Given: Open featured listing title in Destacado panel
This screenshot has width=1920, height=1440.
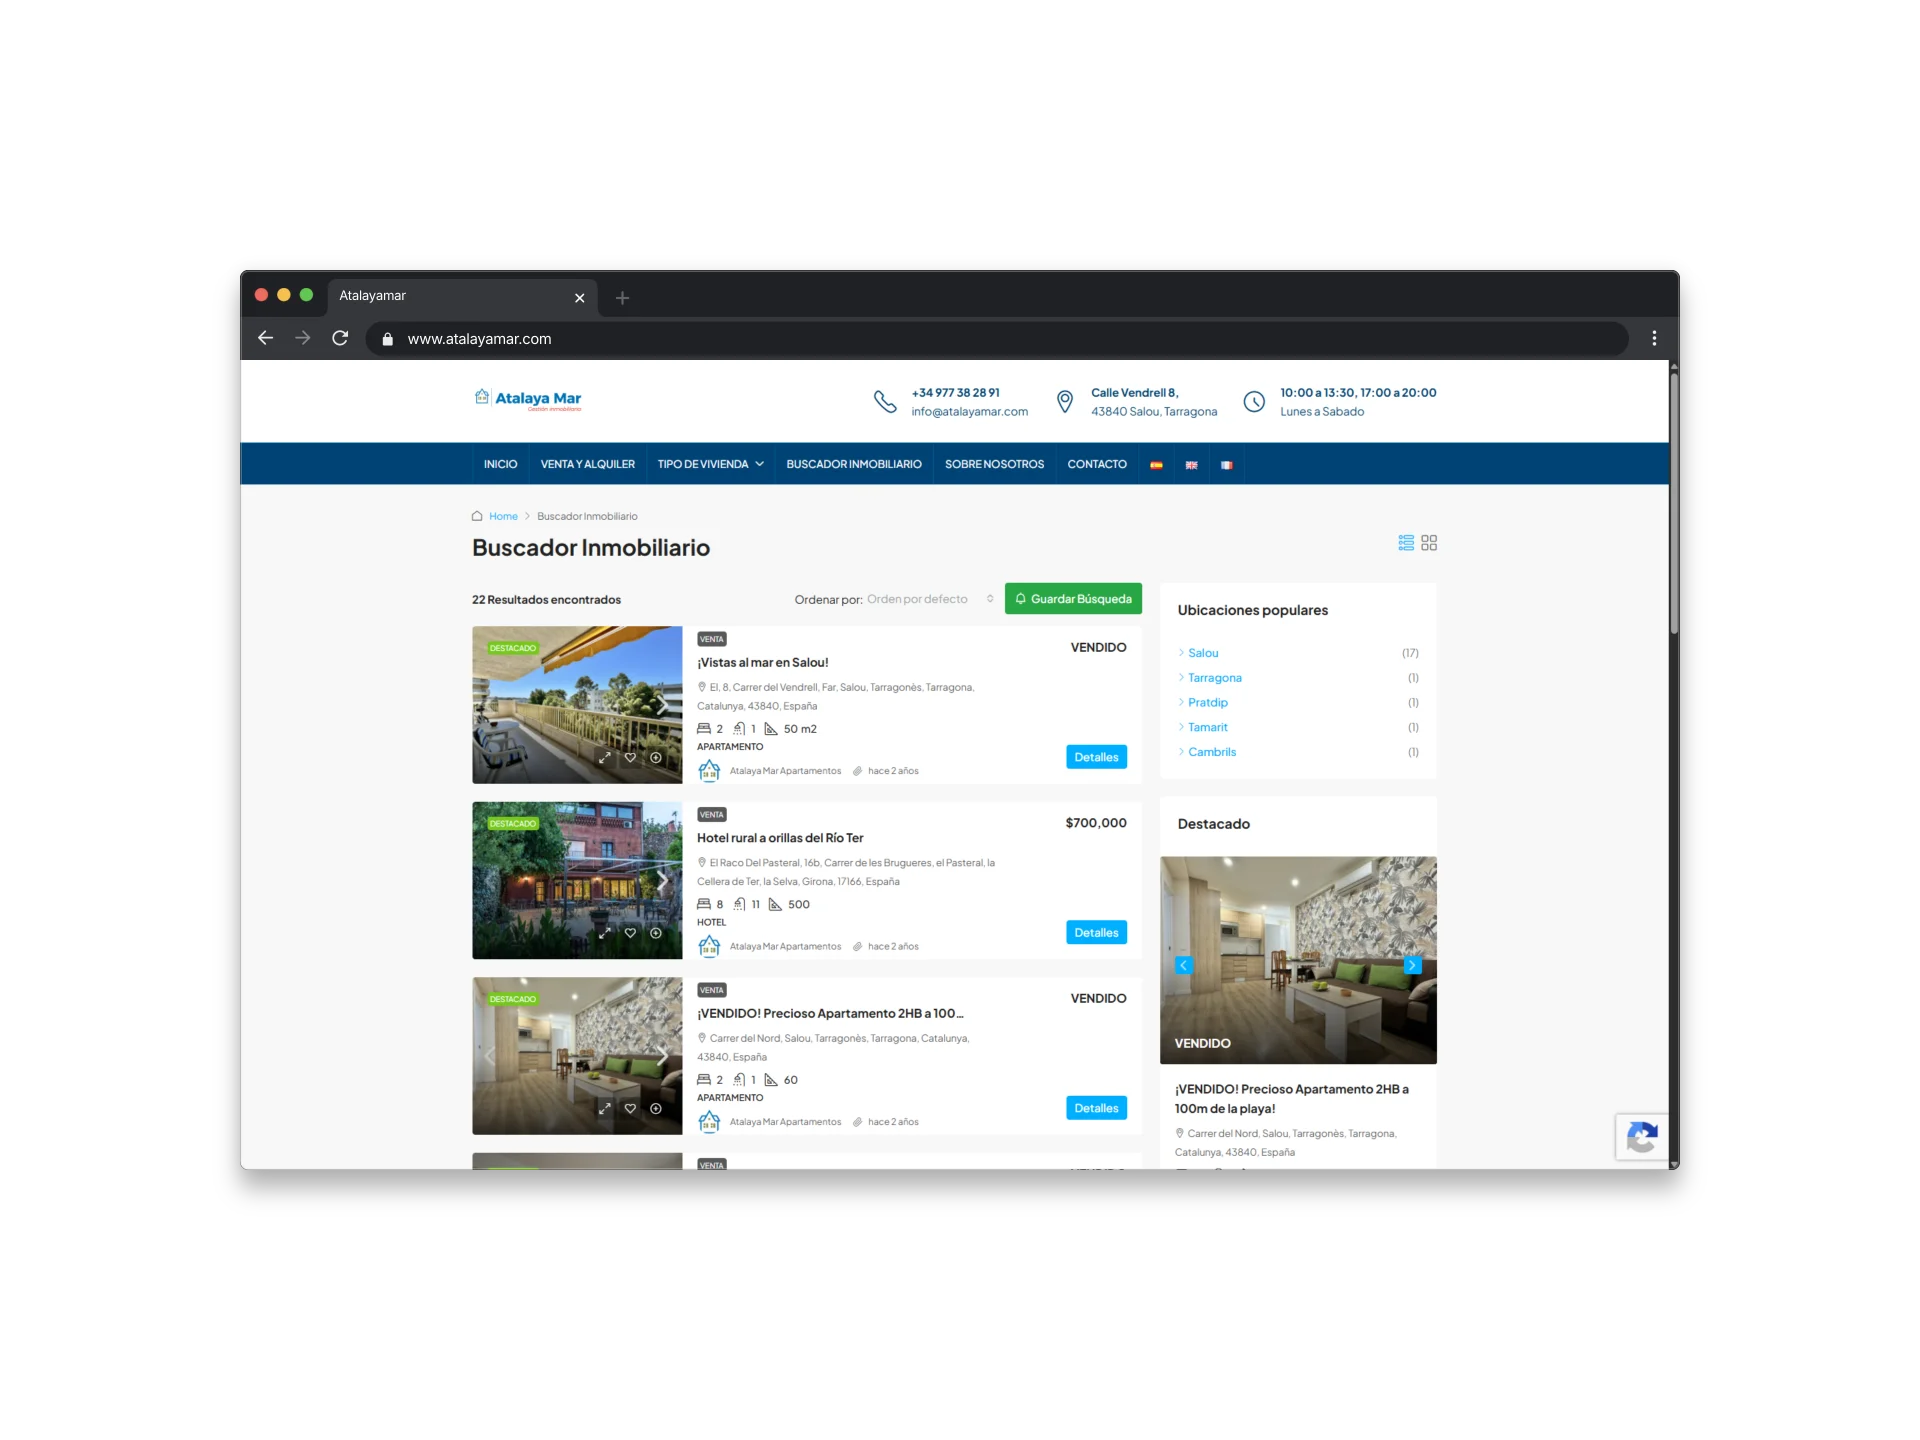Looking at the screenshot, I should pos(1292,1099).
